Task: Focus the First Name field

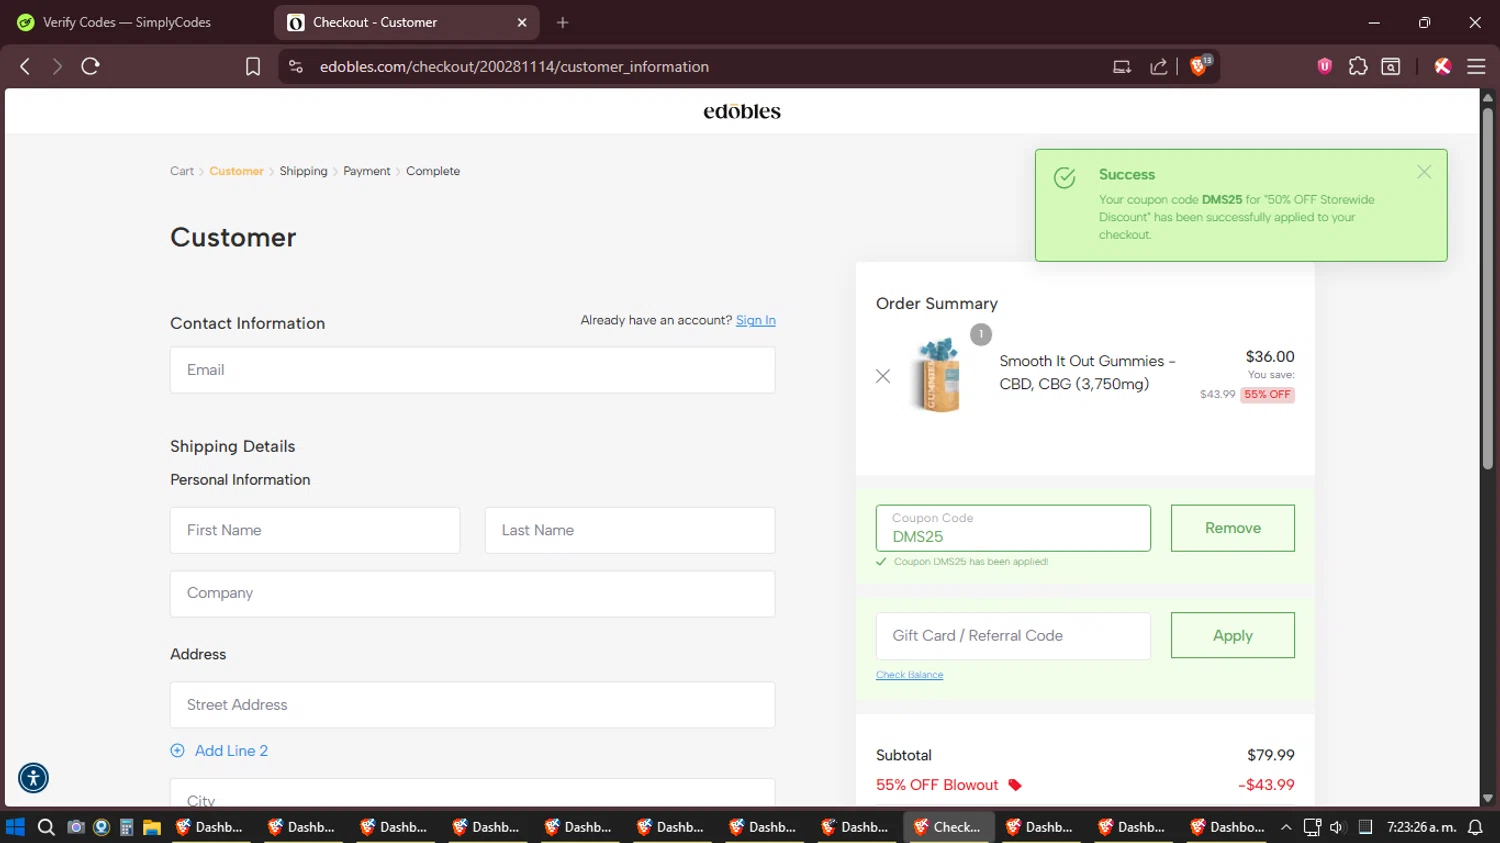Action: point(315,530)
